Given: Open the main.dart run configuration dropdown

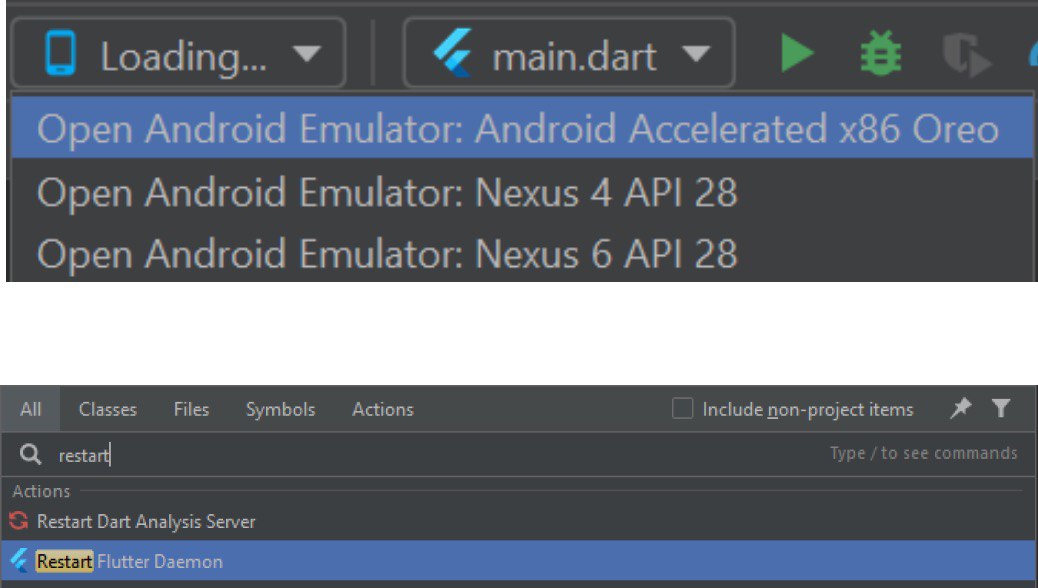Looking at the screenshot, I should (x=569, y=53).
